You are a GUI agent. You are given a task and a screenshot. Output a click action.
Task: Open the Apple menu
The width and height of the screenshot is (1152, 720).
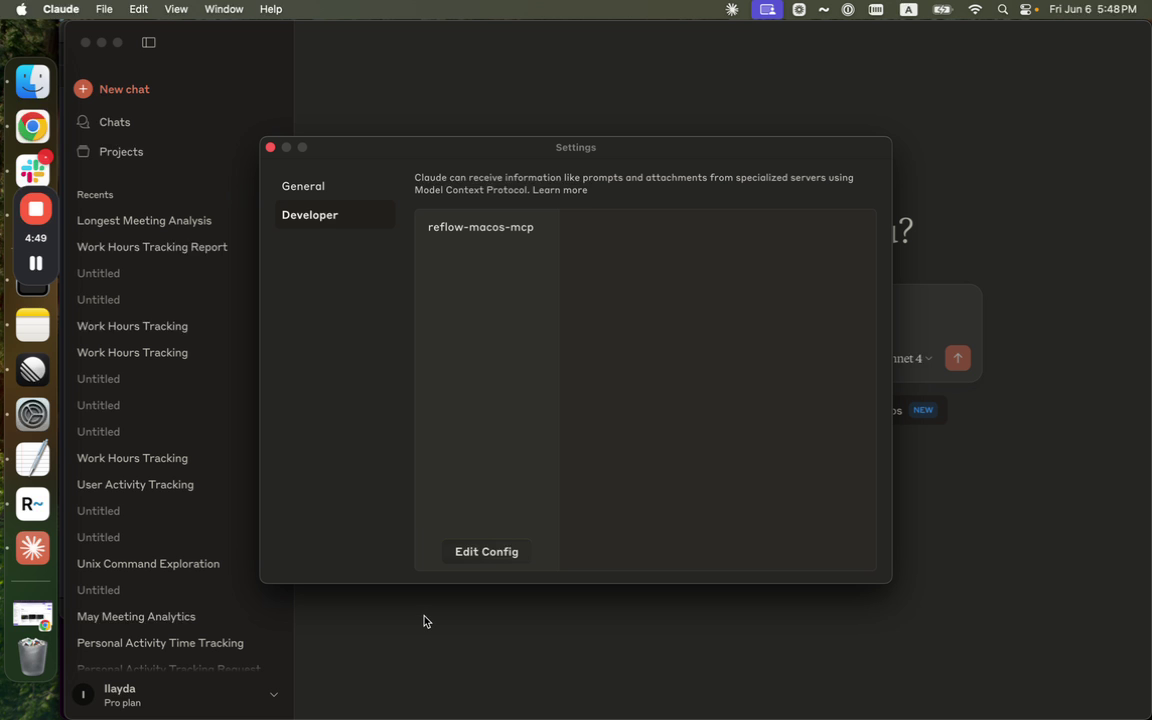[21, 10]
